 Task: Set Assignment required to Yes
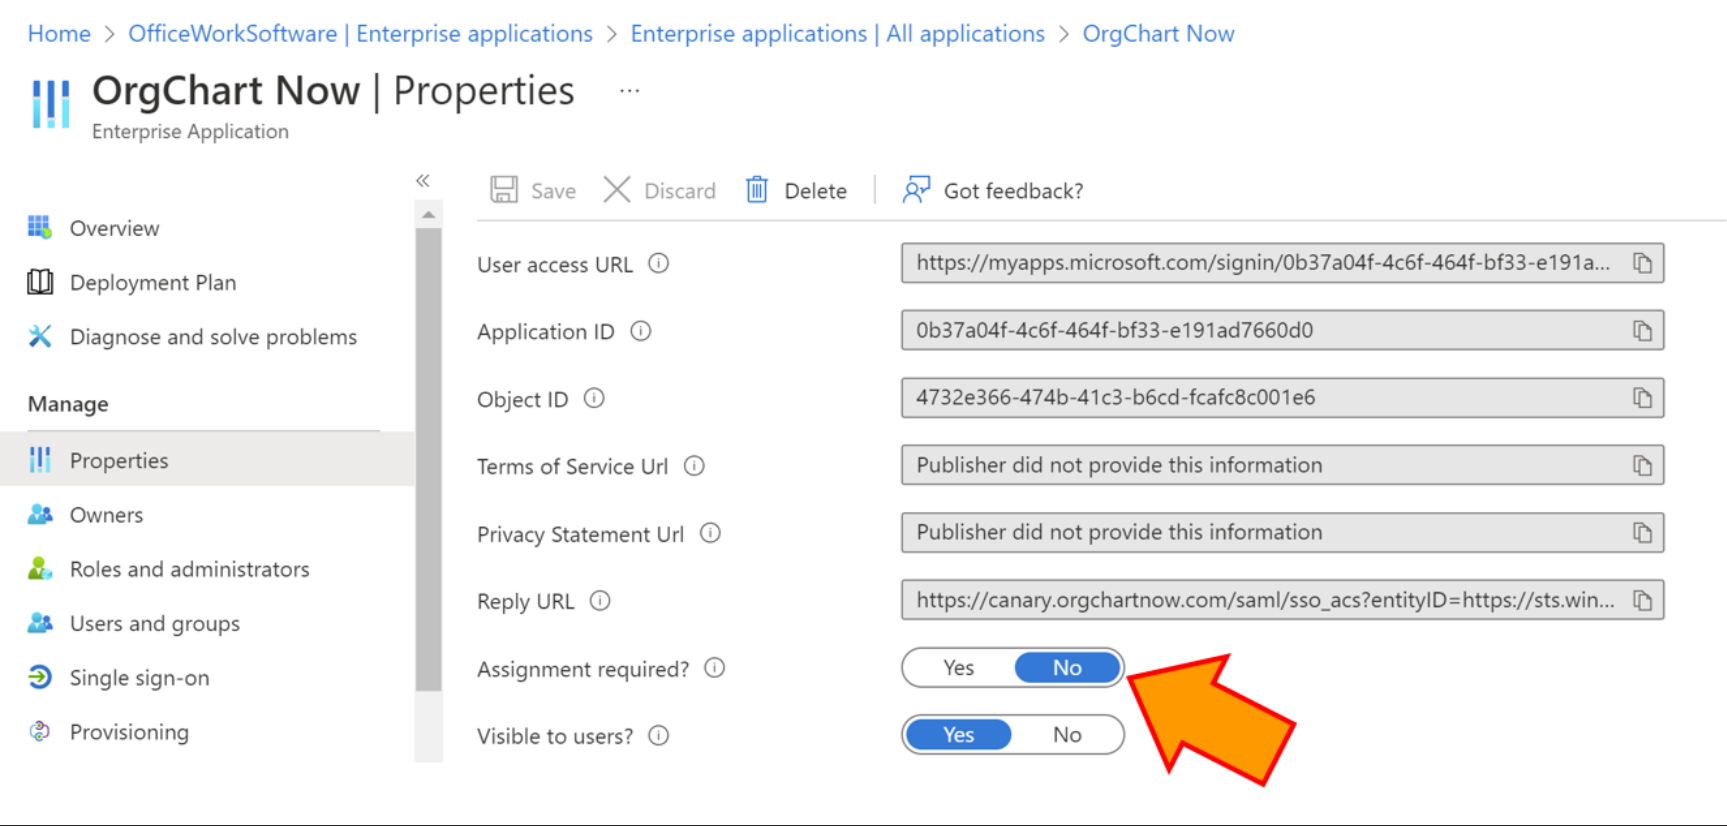coord(958,668)
